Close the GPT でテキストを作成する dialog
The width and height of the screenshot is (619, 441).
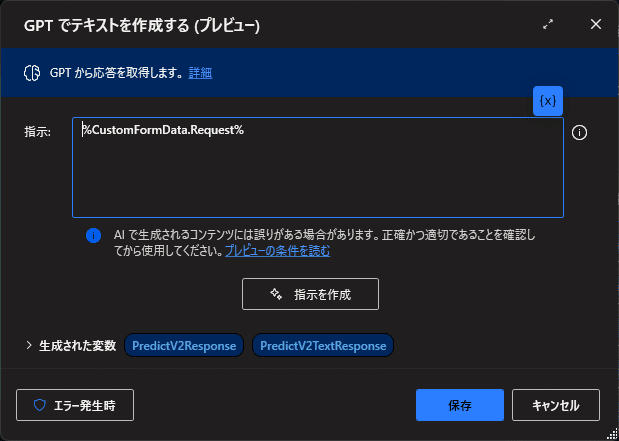(x=596, y=24)
